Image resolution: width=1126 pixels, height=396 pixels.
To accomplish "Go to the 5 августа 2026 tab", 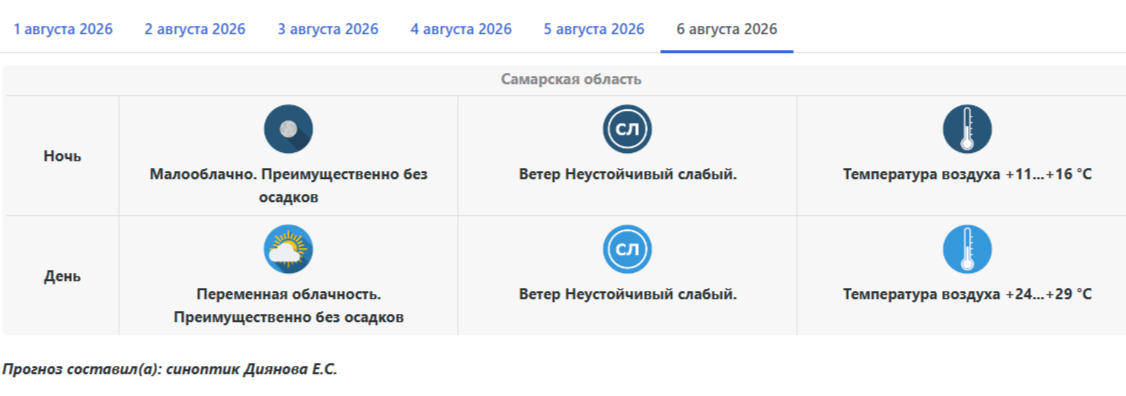I will pos(594,29).
